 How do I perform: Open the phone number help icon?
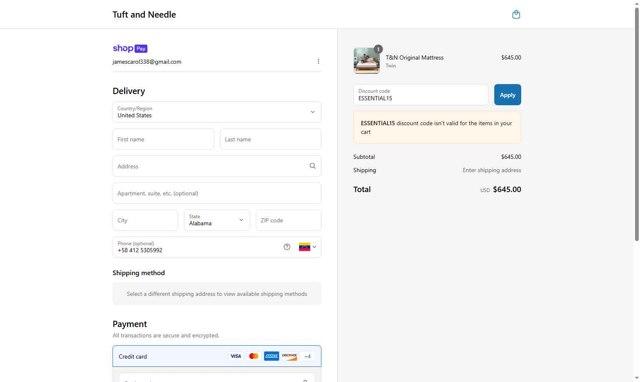click(x=287, y=247)
